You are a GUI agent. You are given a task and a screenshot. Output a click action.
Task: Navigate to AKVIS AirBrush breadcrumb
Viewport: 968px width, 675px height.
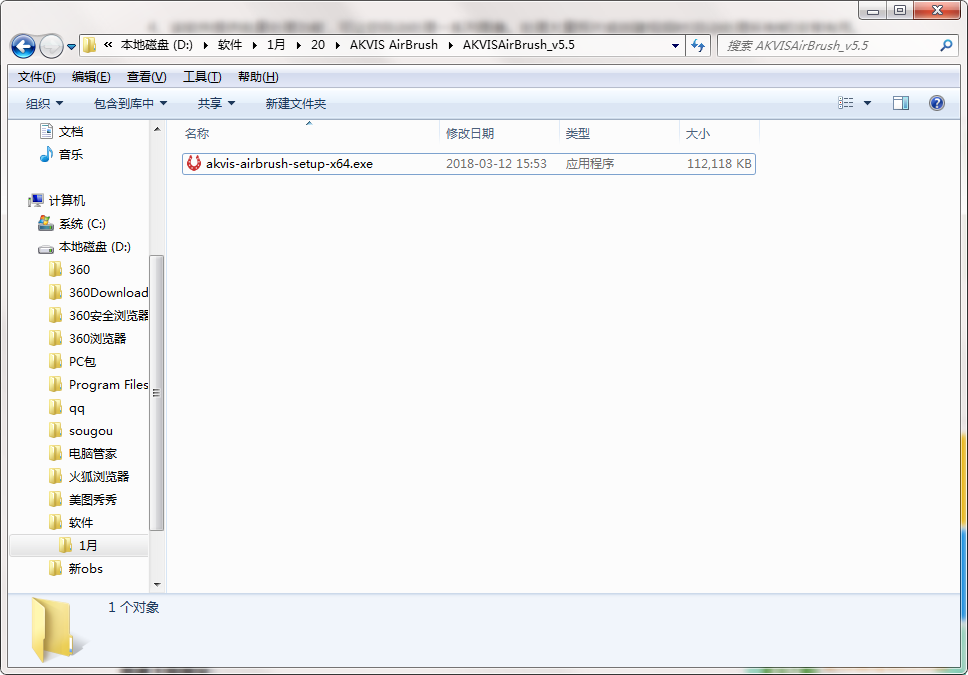[394, 45]
